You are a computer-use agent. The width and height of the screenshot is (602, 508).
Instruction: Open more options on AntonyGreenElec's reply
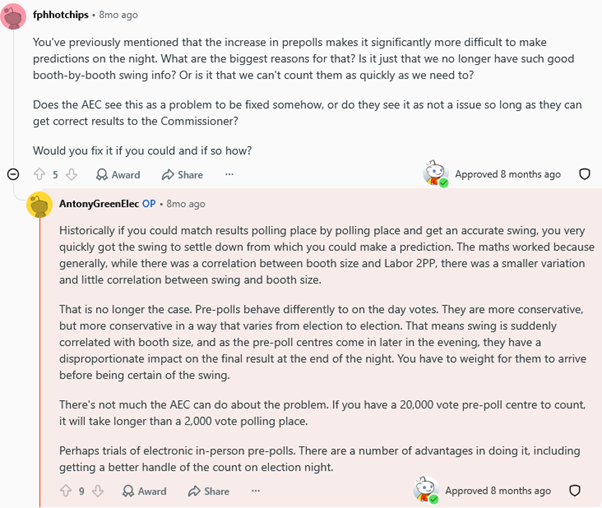[256, 491]
